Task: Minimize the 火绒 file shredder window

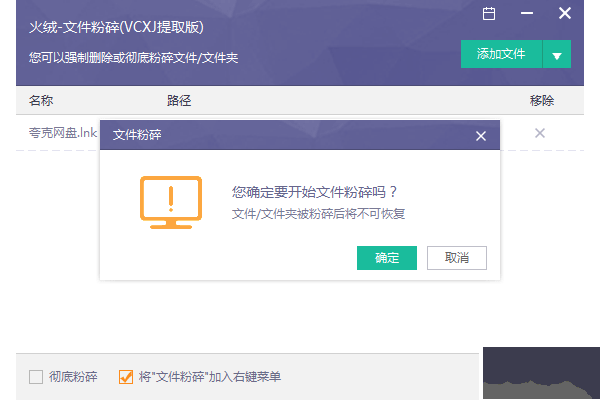Action: tap(528, 14)
